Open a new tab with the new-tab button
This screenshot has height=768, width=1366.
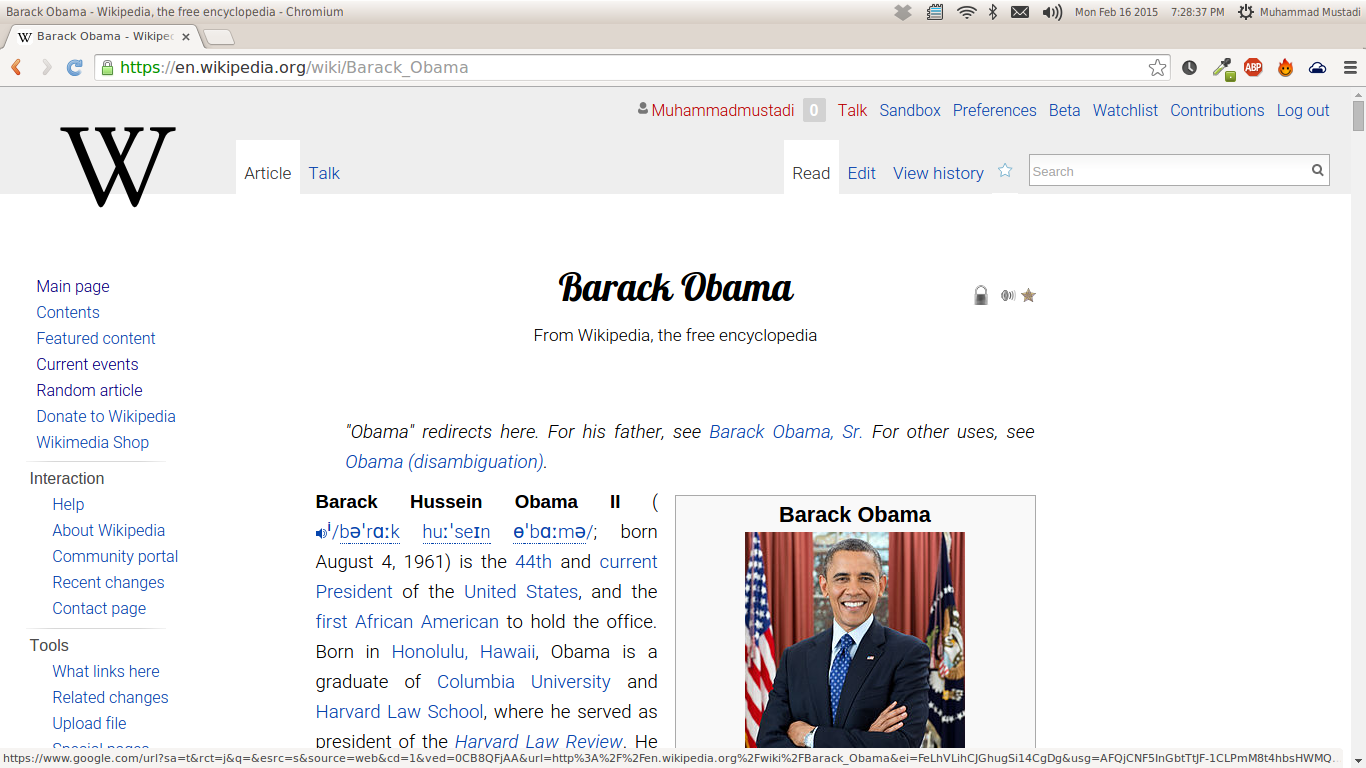pos(219,37)
